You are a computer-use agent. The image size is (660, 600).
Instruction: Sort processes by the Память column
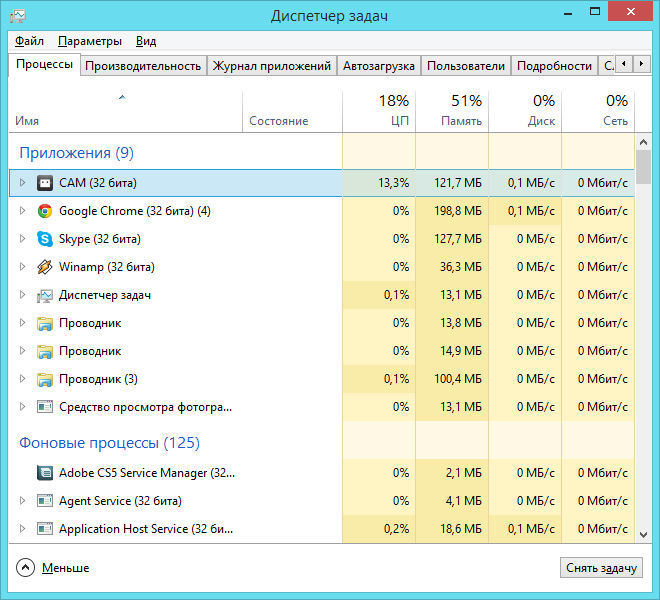point(452,110)
